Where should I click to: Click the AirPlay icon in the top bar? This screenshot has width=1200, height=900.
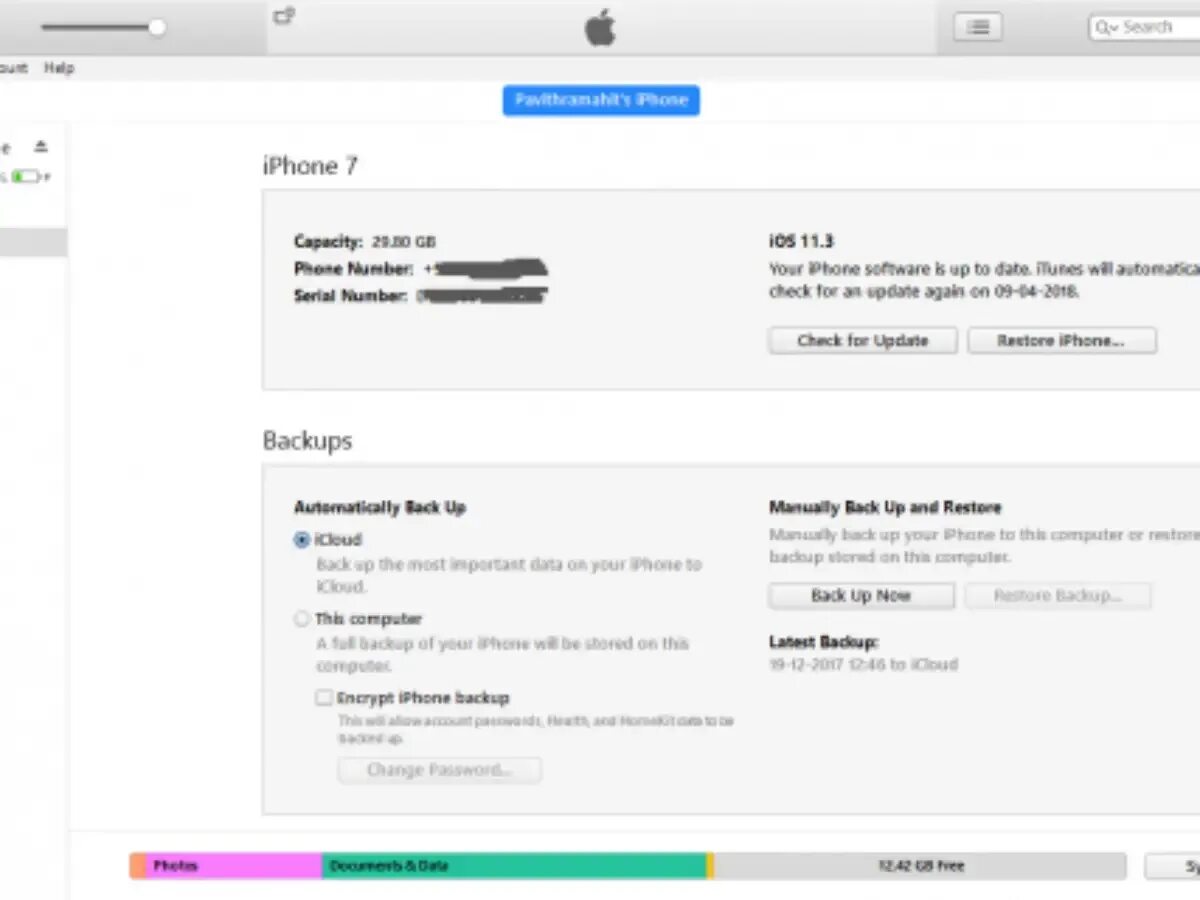pyautogui.click(x=284, y=16)
